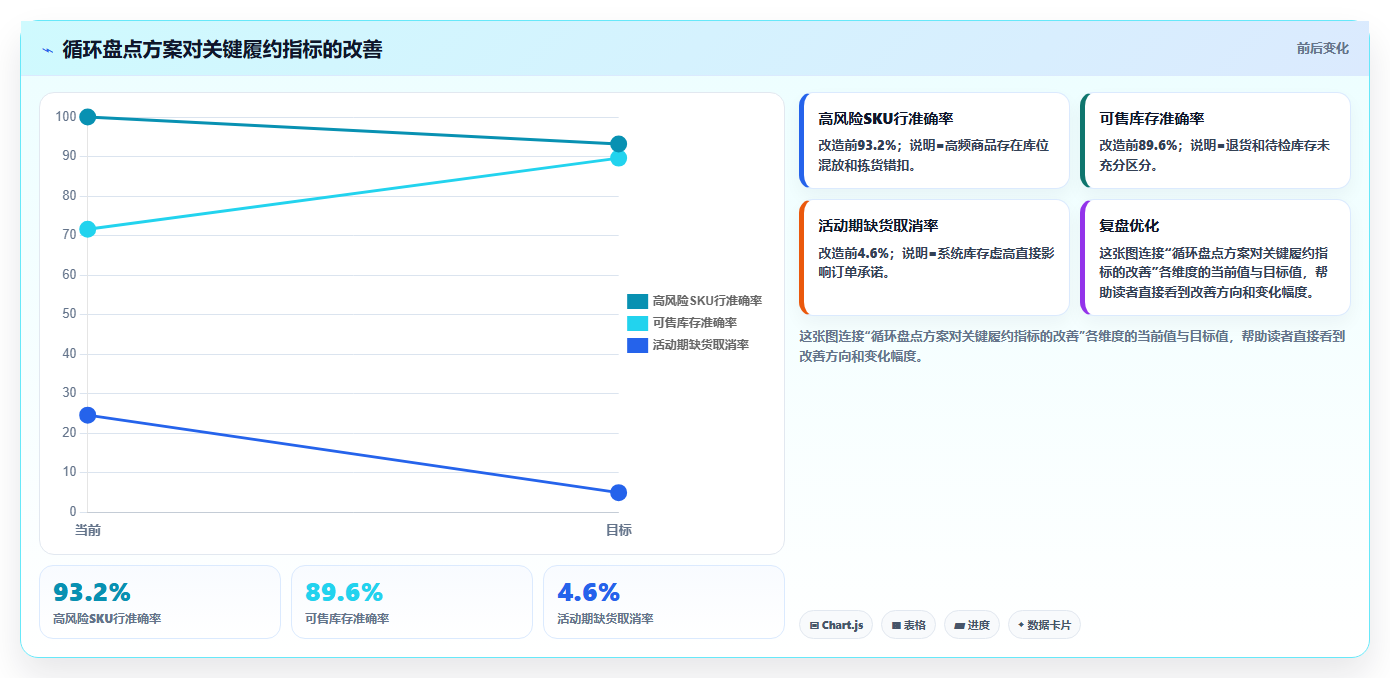Toggle 可售库存准确率 legend swatch
Image resolution: width=1390 pixels, height=678 pixels.
pos(637,323)
